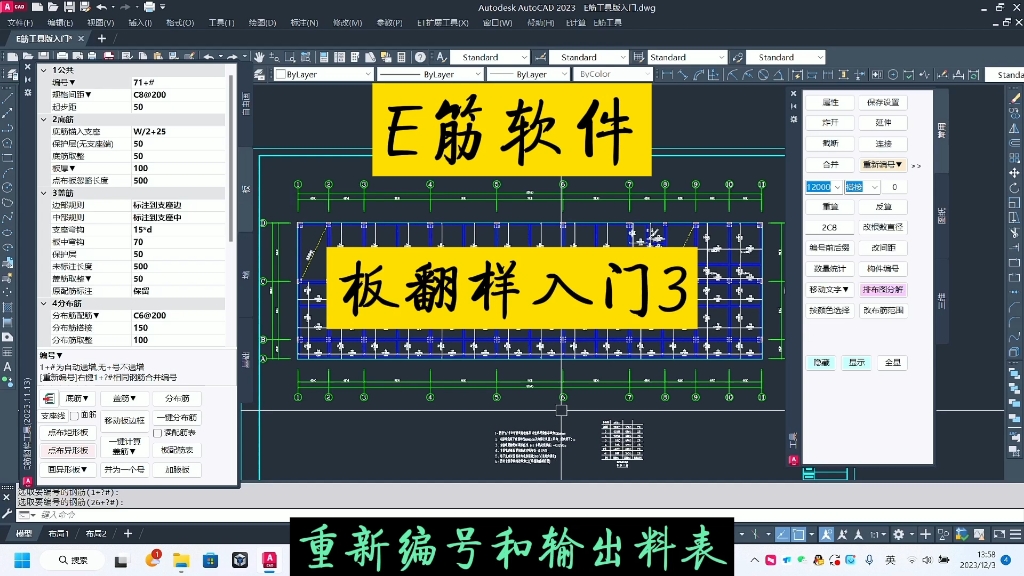1024x576 pixels.
Task: Click the status bar settings gear icon
Action: [x=899, y=534]
